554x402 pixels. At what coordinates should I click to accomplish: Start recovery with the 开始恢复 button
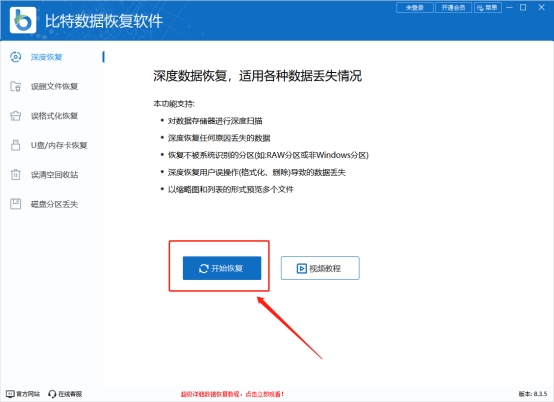[222, 268]
